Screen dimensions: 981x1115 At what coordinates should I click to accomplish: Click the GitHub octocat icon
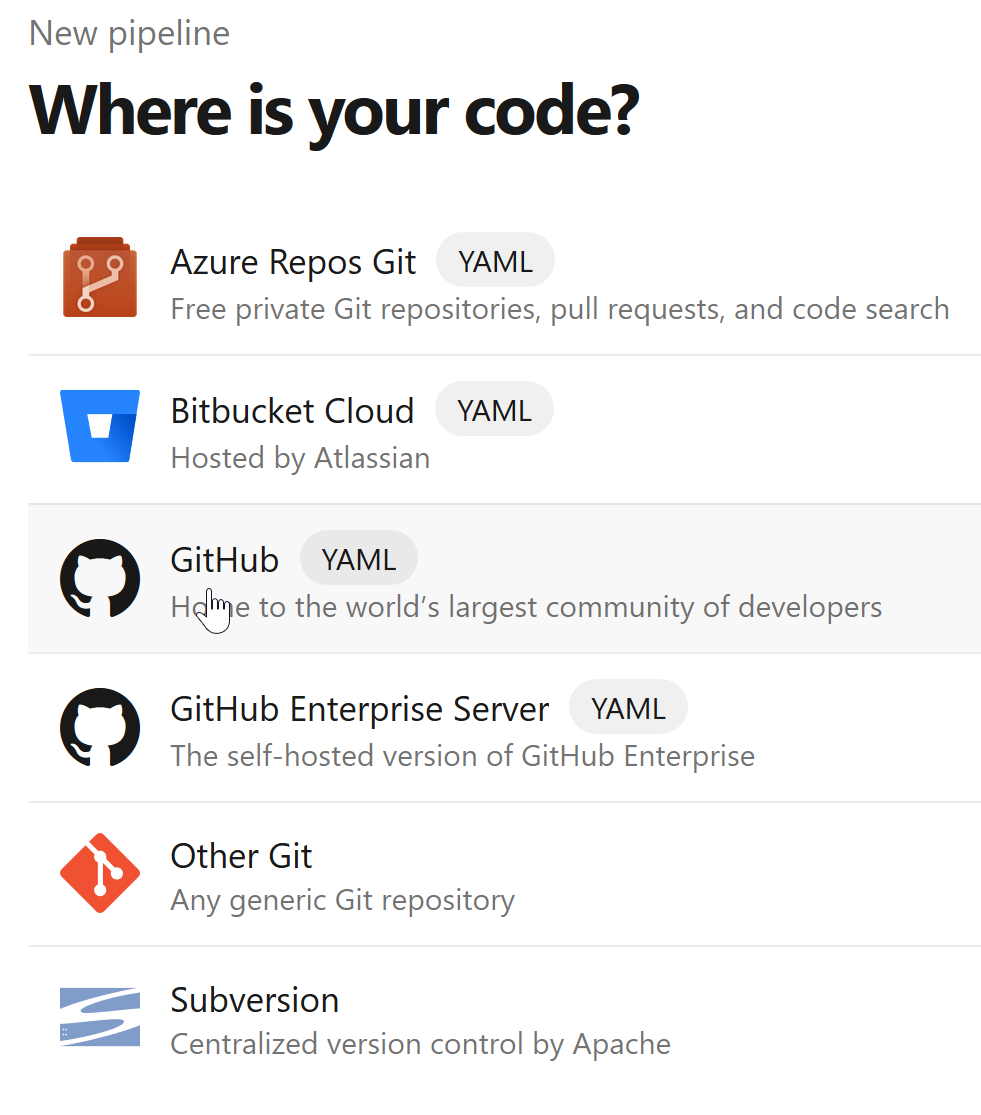(x=100, y=578)
